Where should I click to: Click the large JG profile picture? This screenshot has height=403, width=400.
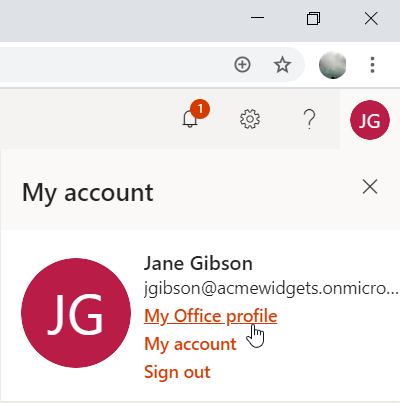(76, 313)
